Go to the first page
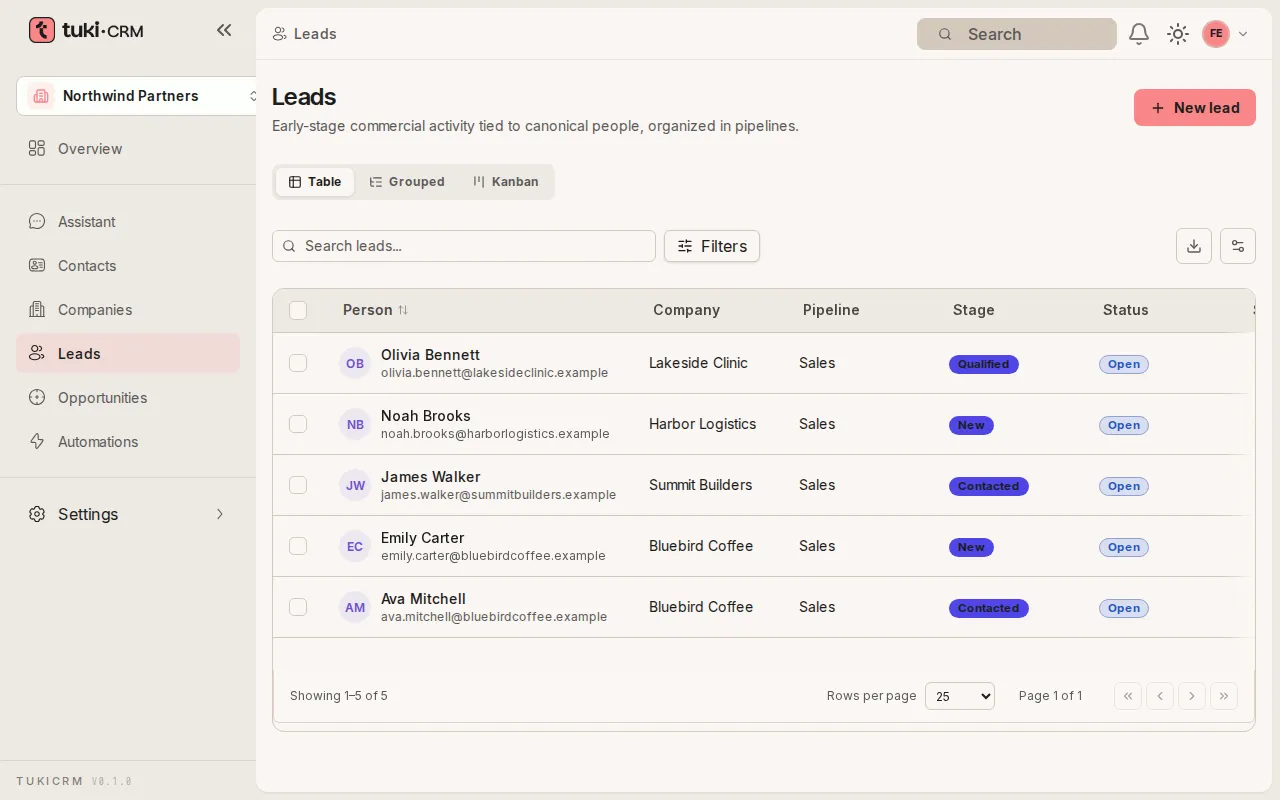This screenshot has width=1280, height=800. (1128, 696)
